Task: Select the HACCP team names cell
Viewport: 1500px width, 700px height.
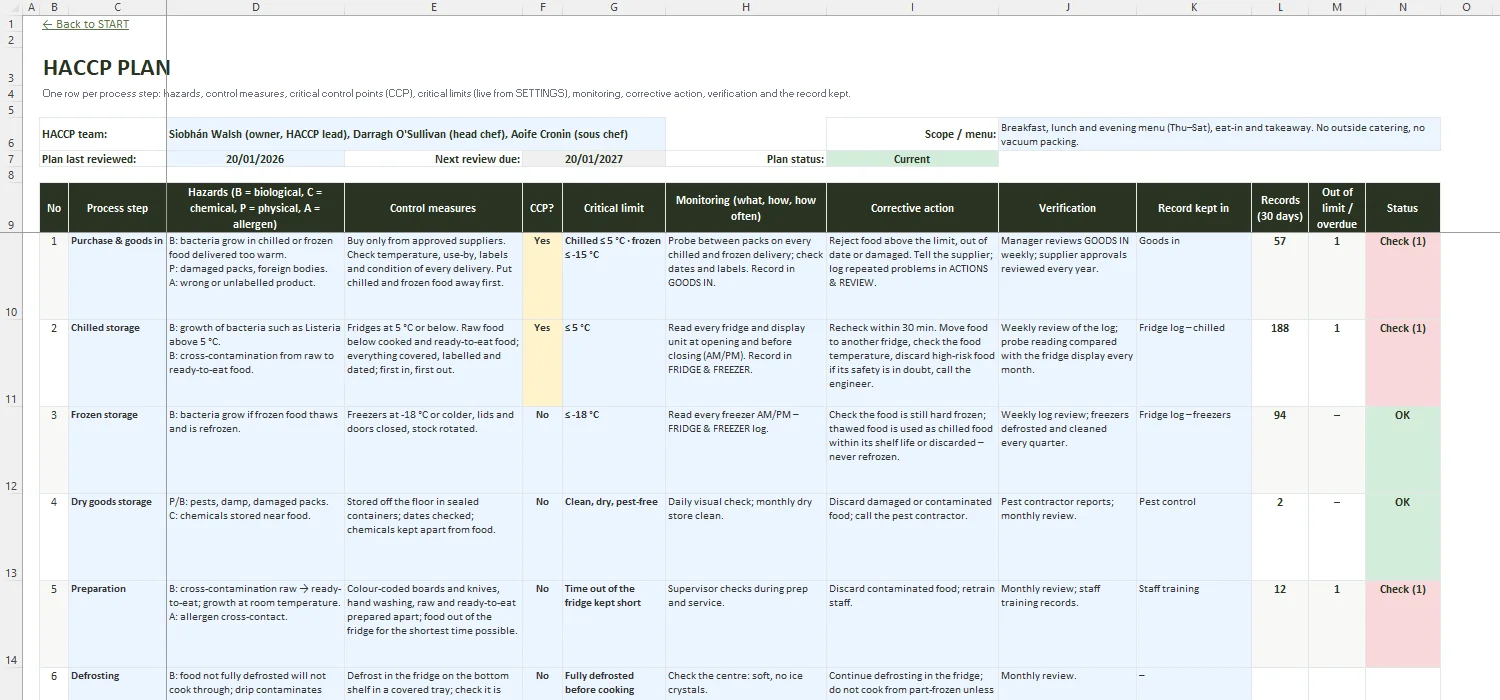Action: 416,134
